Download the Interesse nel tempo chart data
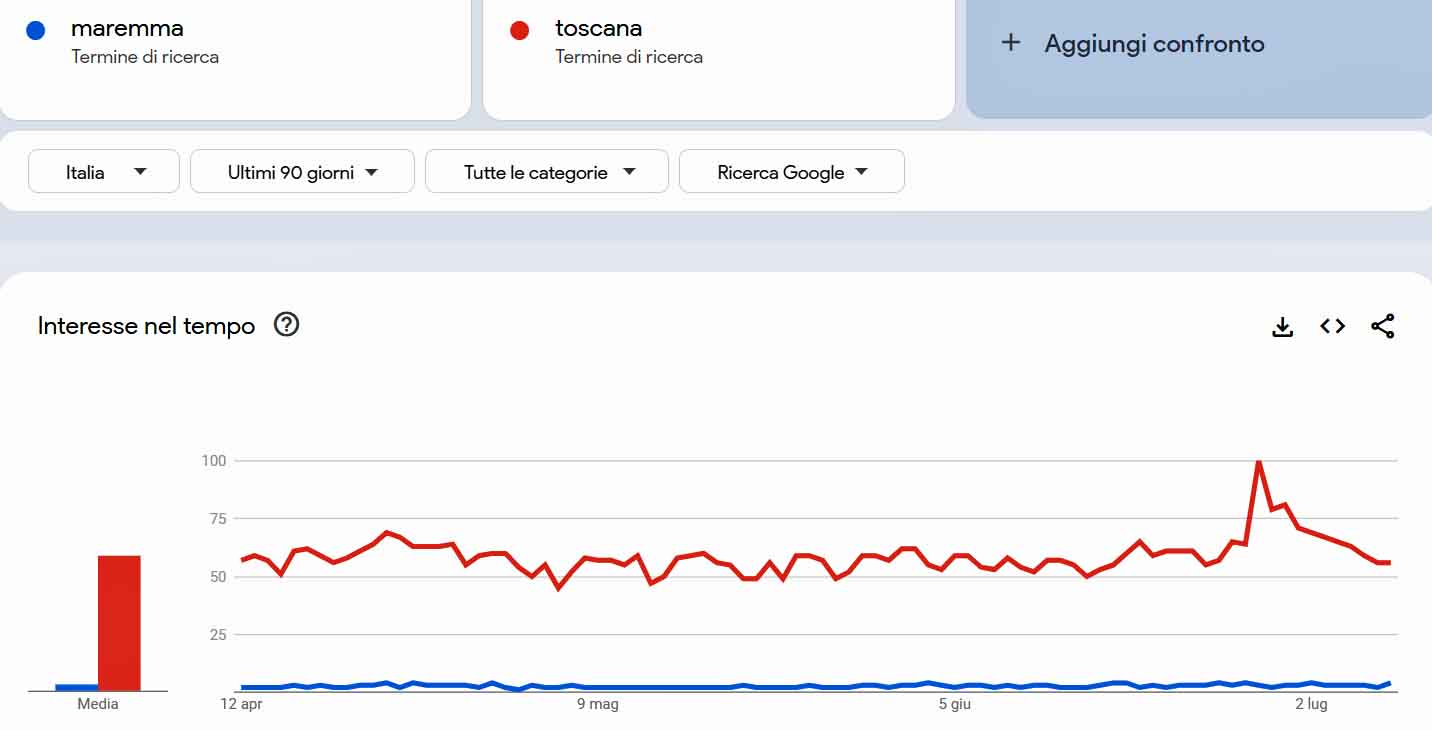The width and height of the screenshot is (1432, 730). click(x=1282, y=327)
